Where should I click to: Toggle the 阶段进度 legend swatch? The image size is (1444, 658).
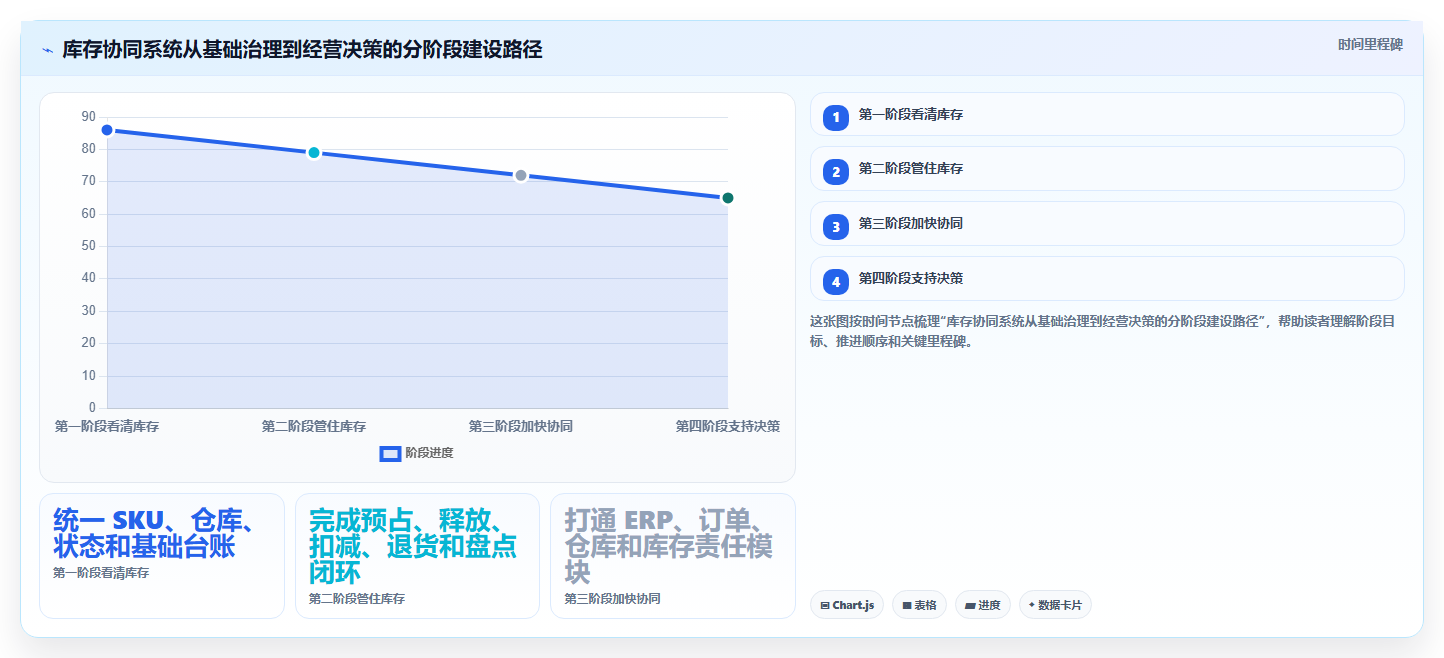point(390,454)
